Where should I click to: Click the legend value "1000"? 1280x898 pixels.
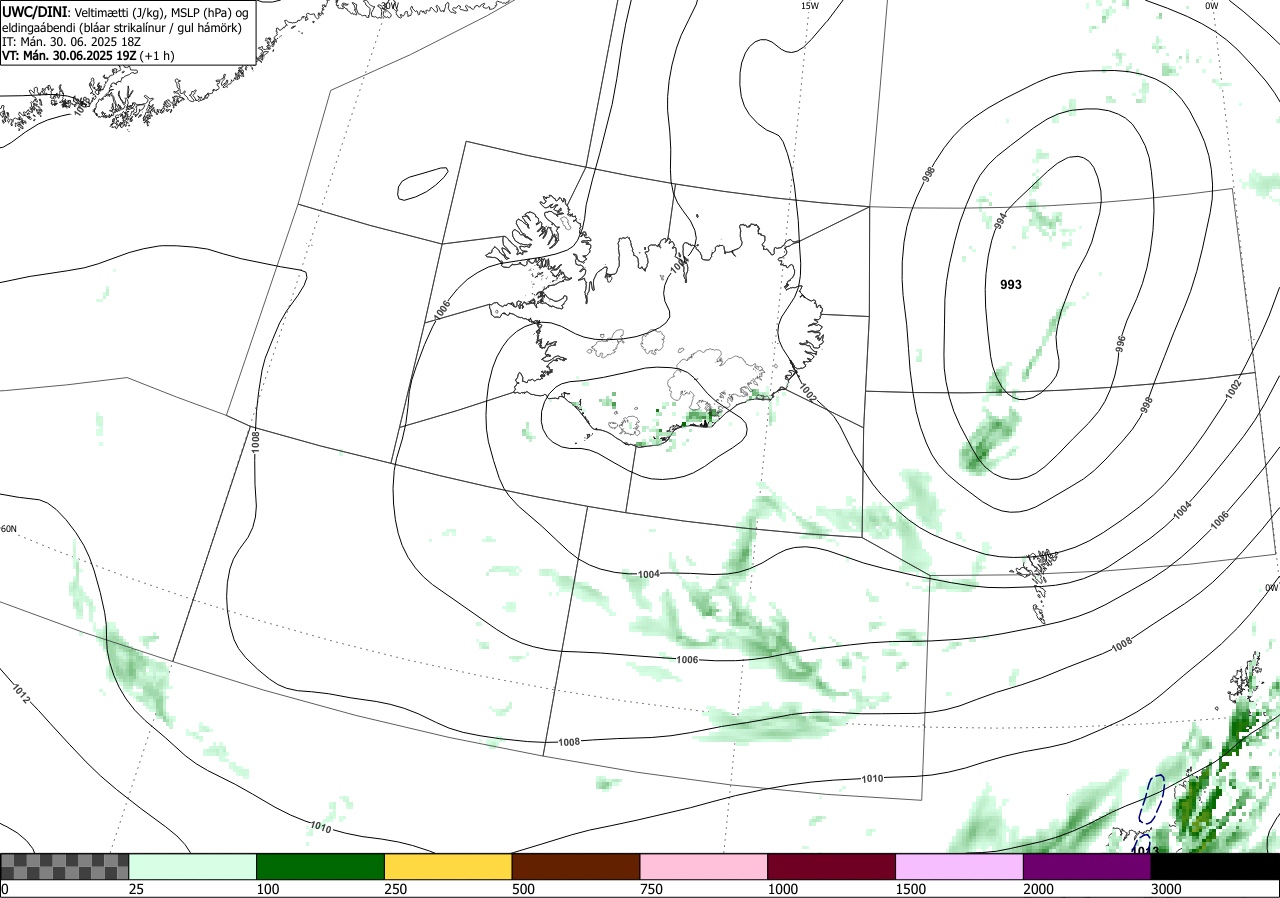tap(782, 889)
